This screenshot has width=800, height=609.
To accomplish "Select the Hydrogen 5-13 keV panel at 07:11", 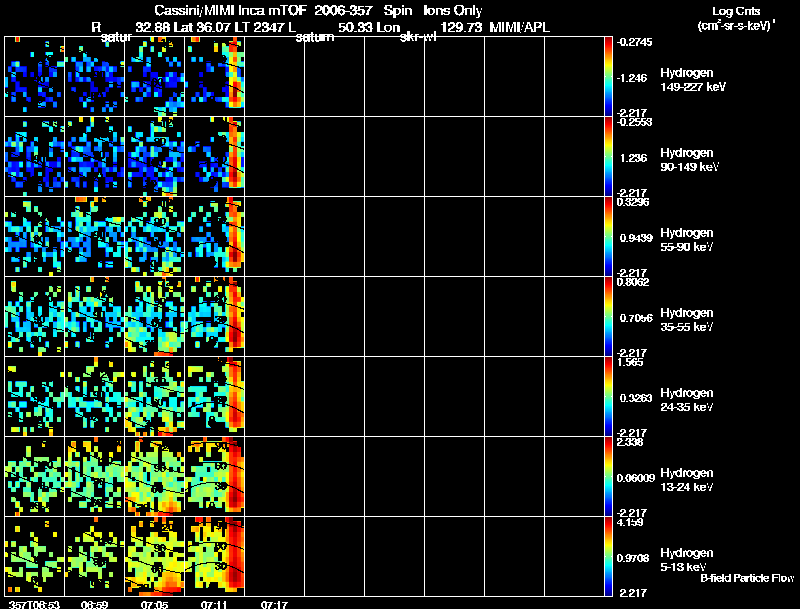I will coord(215,556).
